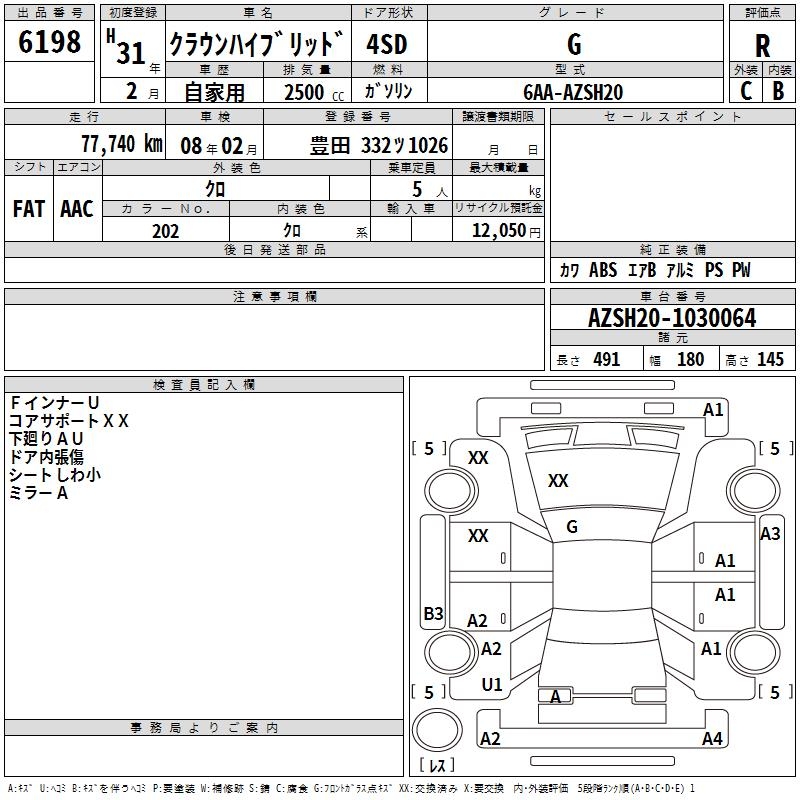Click air conditioner value AAC

click(77, 209)
